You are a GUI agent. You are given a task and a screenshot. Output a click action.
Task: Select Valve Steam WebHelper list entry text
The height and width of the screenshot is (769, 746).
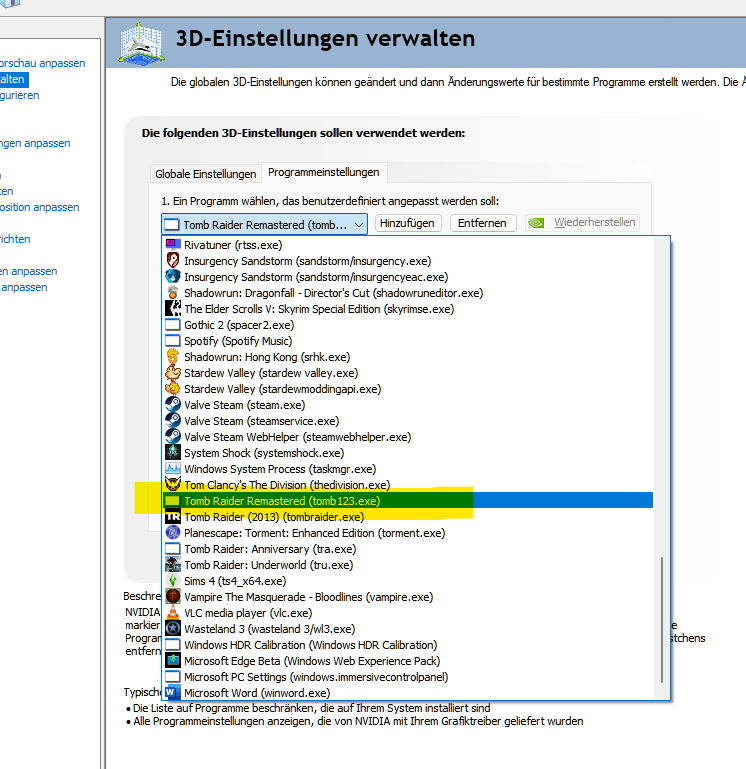click(298, 437)
